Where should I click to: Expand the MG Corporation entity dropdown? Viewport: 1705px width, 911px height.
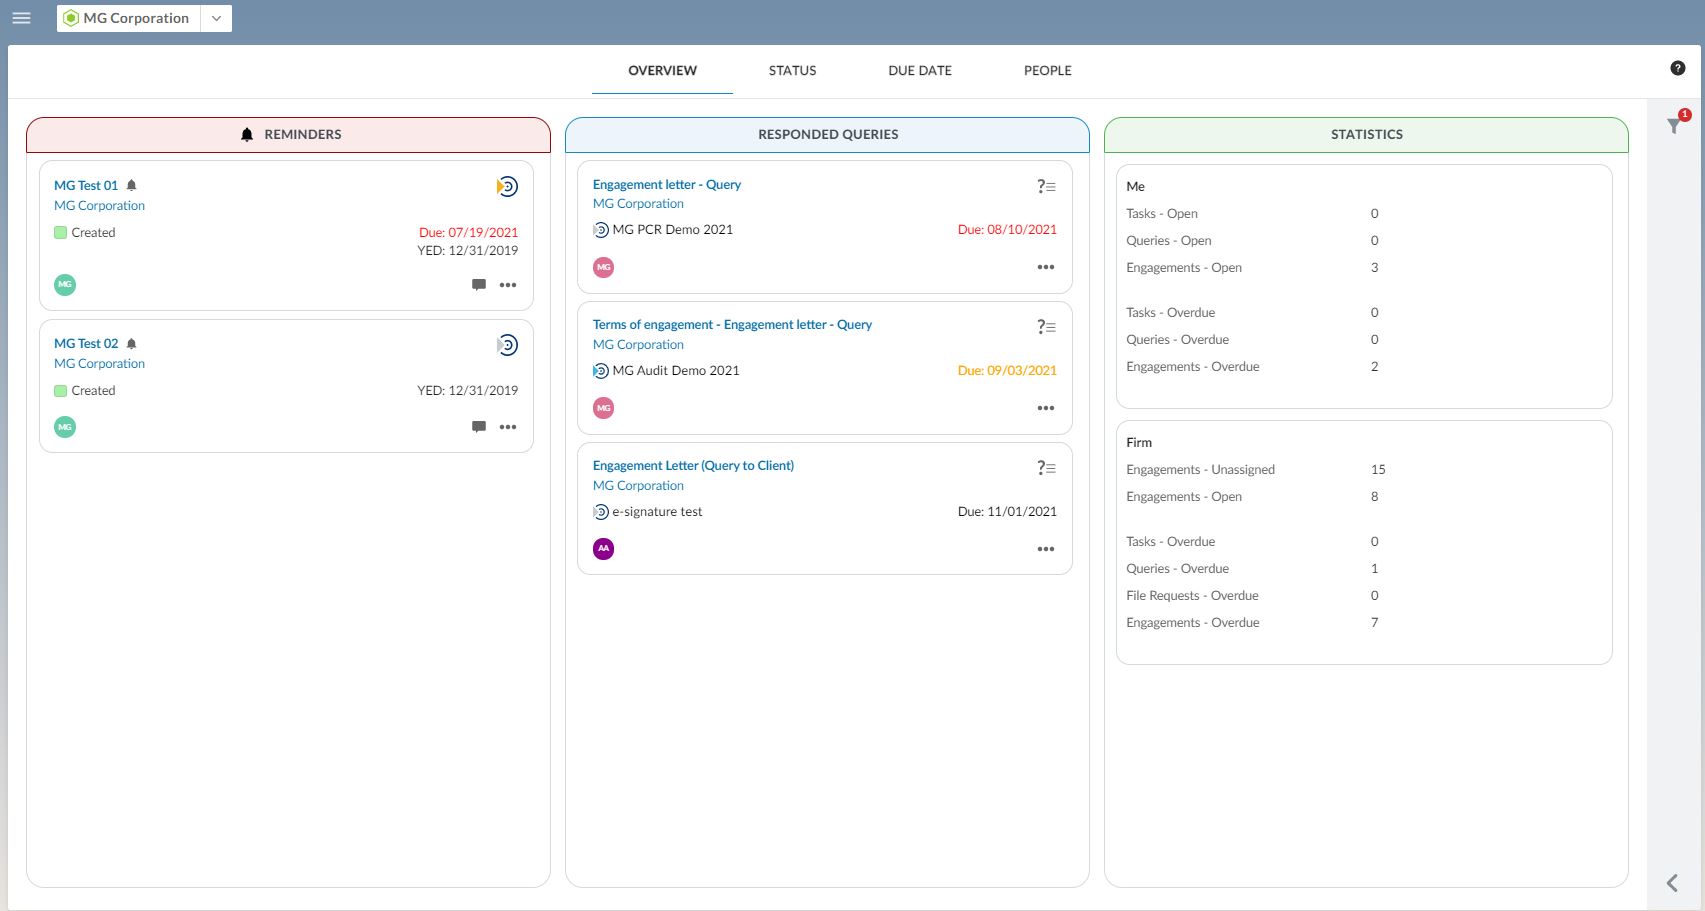tap(216, 18)
